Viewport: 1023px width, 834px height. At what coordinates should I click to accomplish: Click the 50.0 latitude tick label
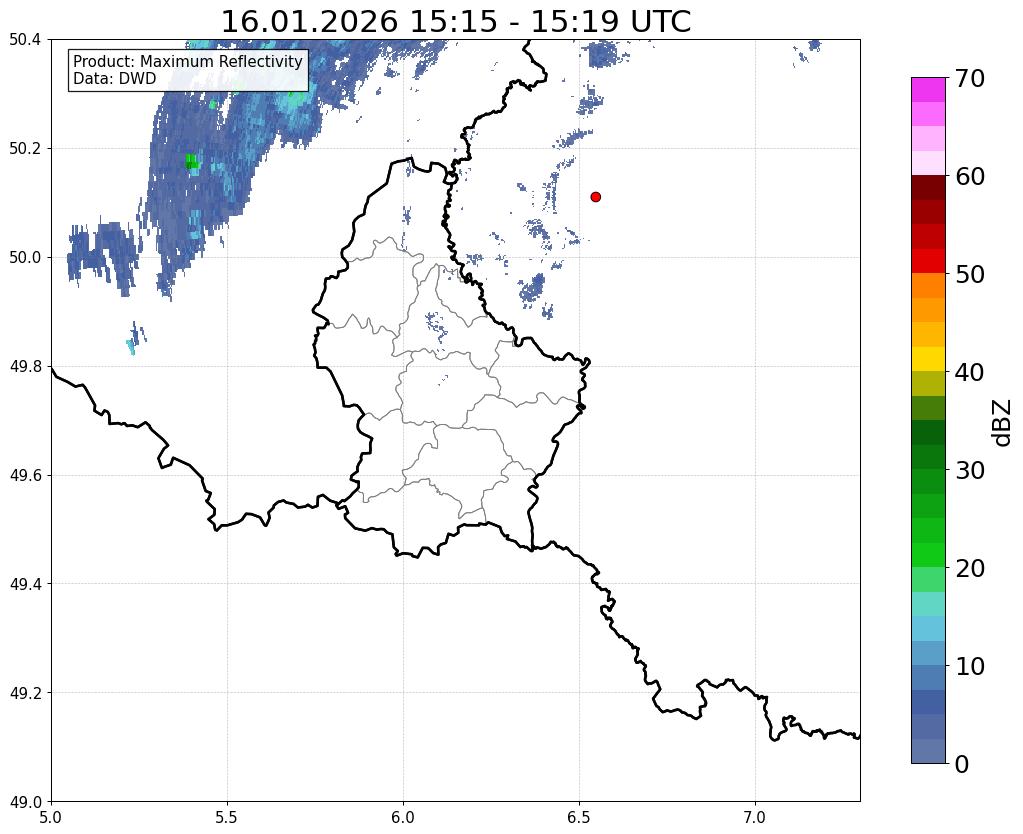25,258
